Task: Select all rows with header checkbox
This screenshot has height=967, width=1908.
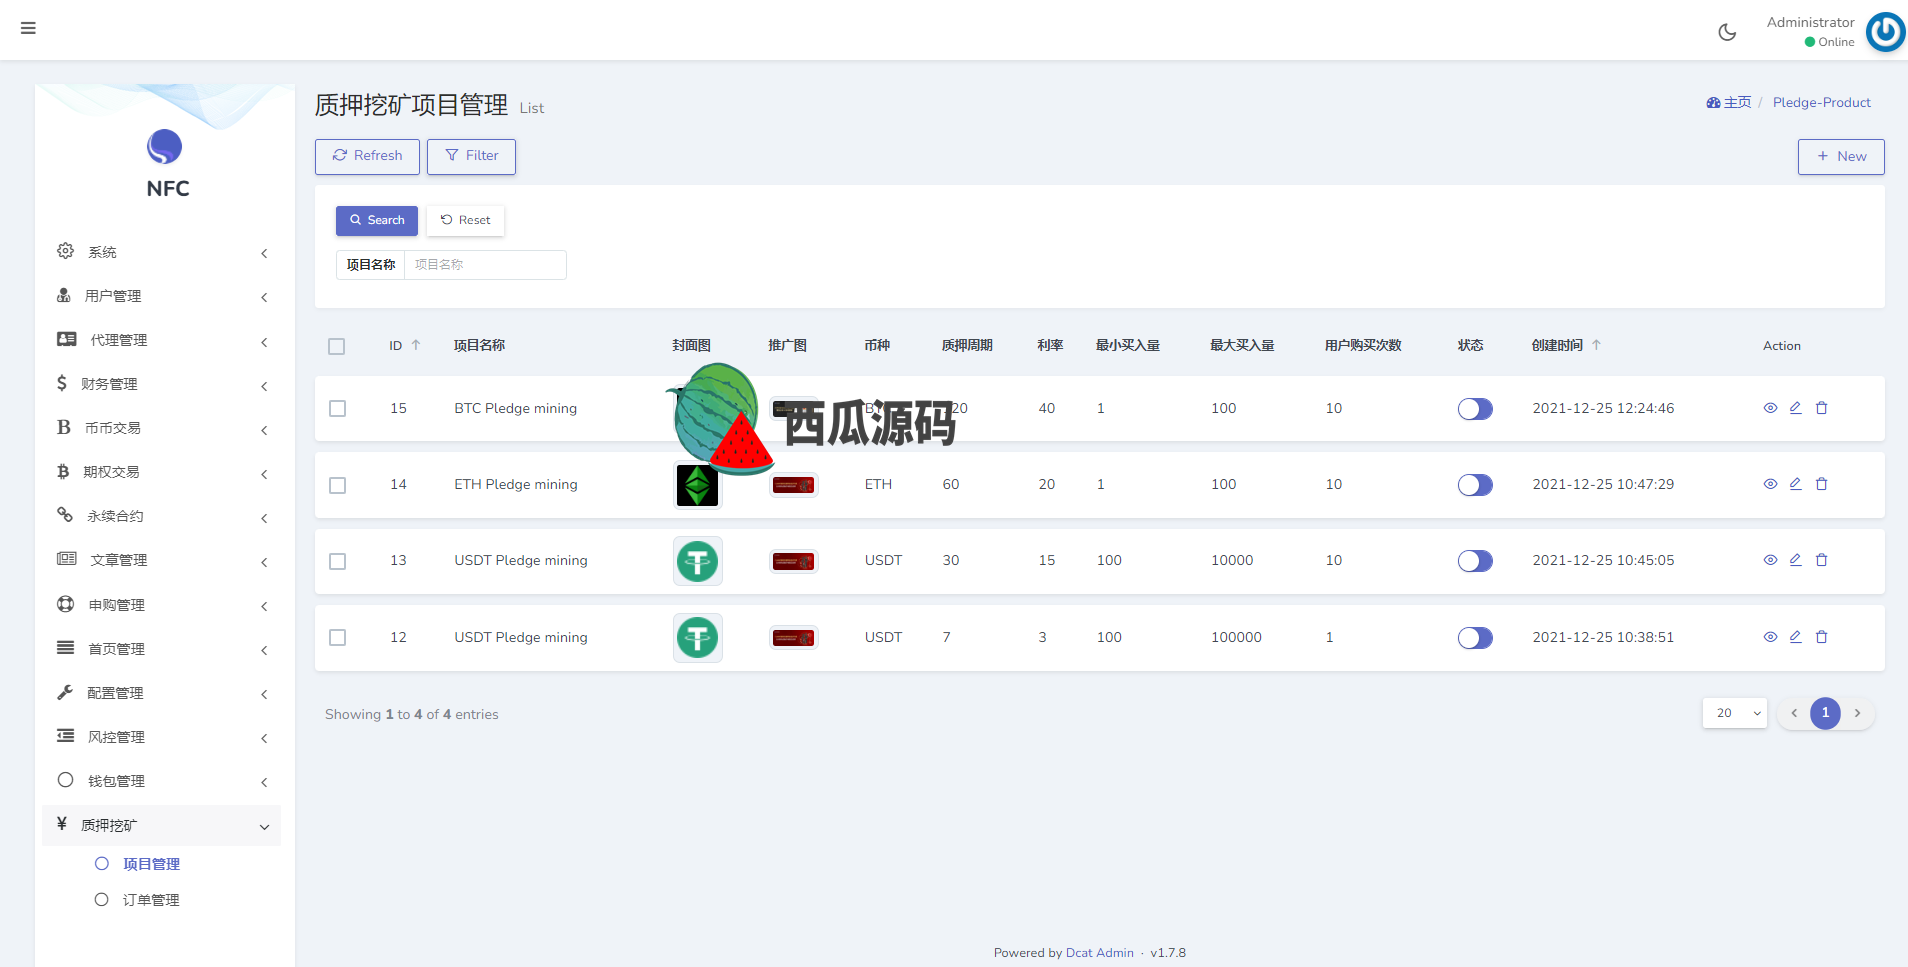Action: point(337,346)
